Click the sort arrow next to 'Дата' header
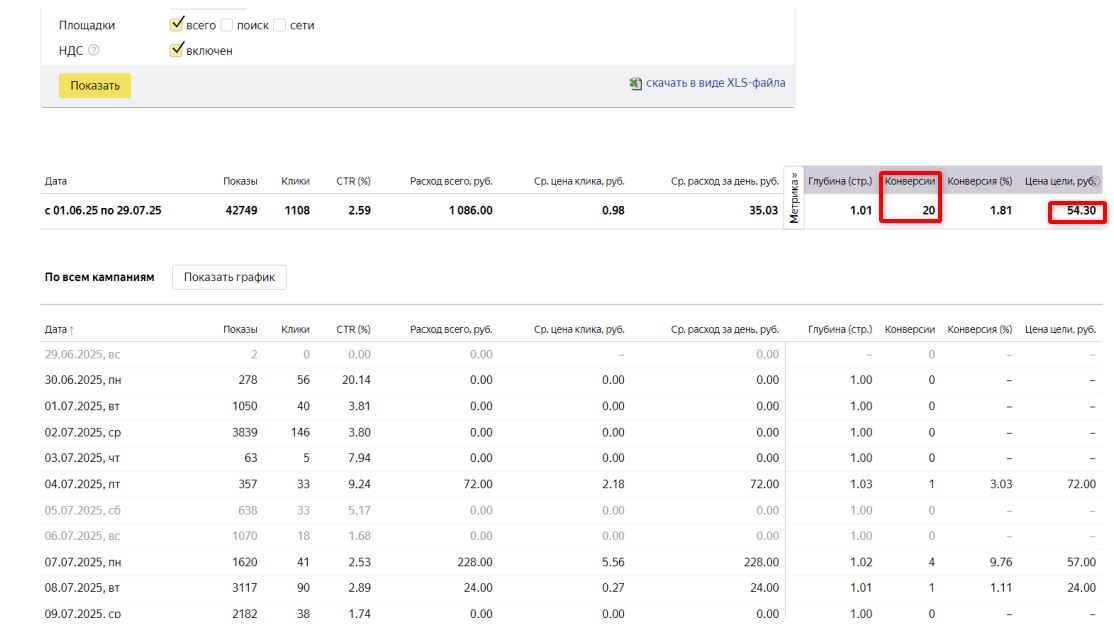The width and height of the screenshot is (1114, 631). point(72,330)
